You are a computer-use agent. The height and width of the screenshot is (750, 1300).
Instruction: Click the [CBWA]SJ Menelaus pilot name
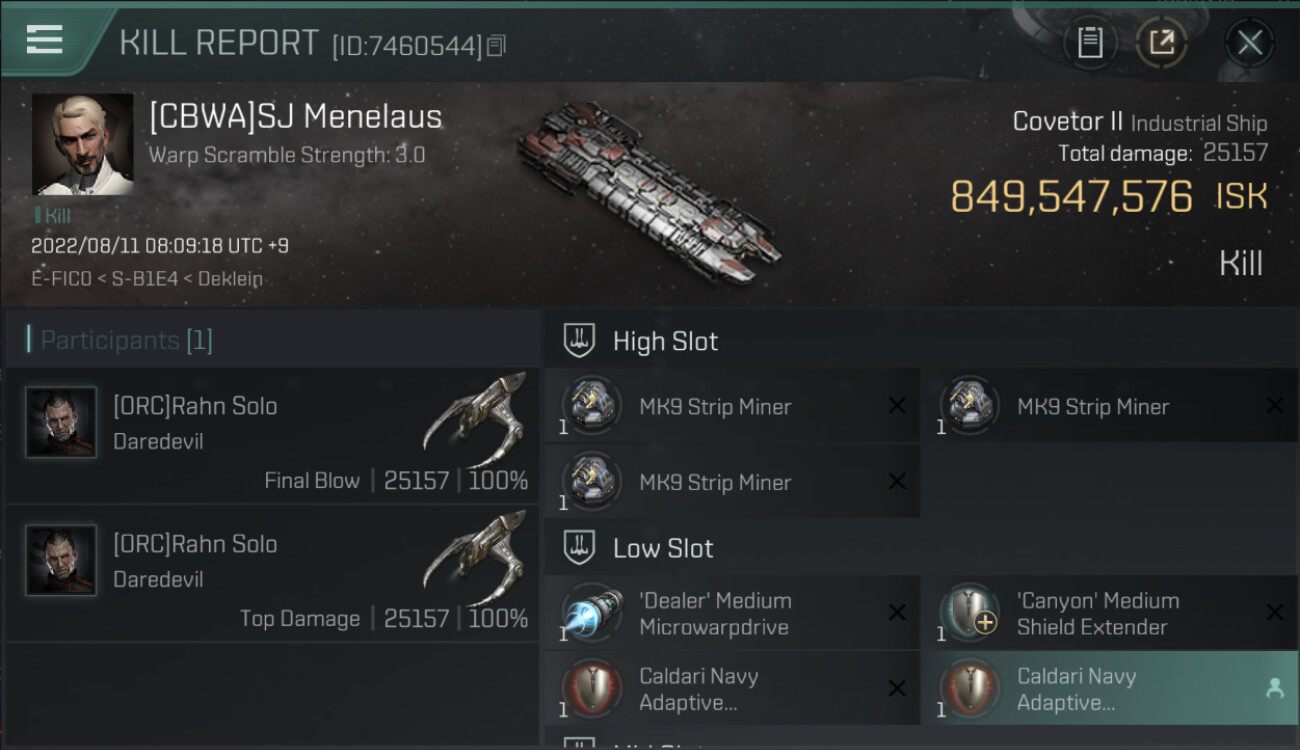[x=295, y=117]
